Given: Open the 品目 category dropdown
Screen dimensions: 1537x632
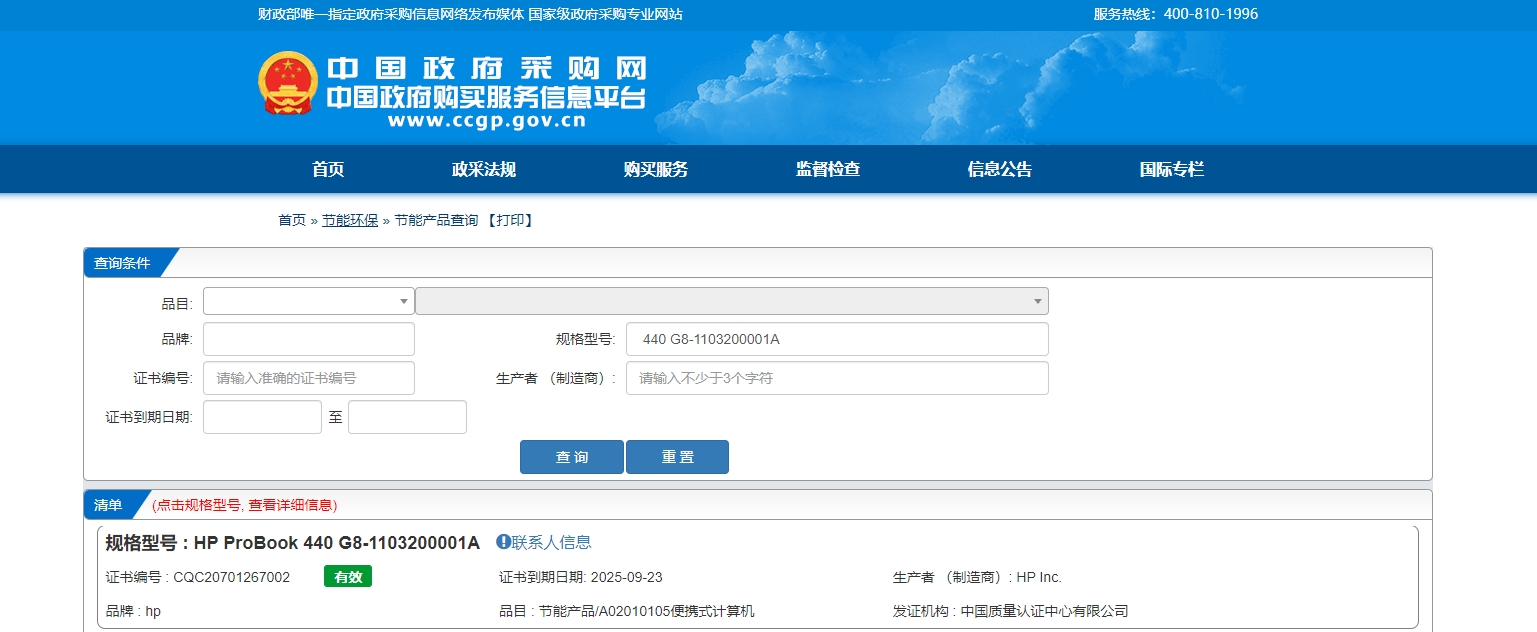Looking at the screenshot, I should click(308, 301).
